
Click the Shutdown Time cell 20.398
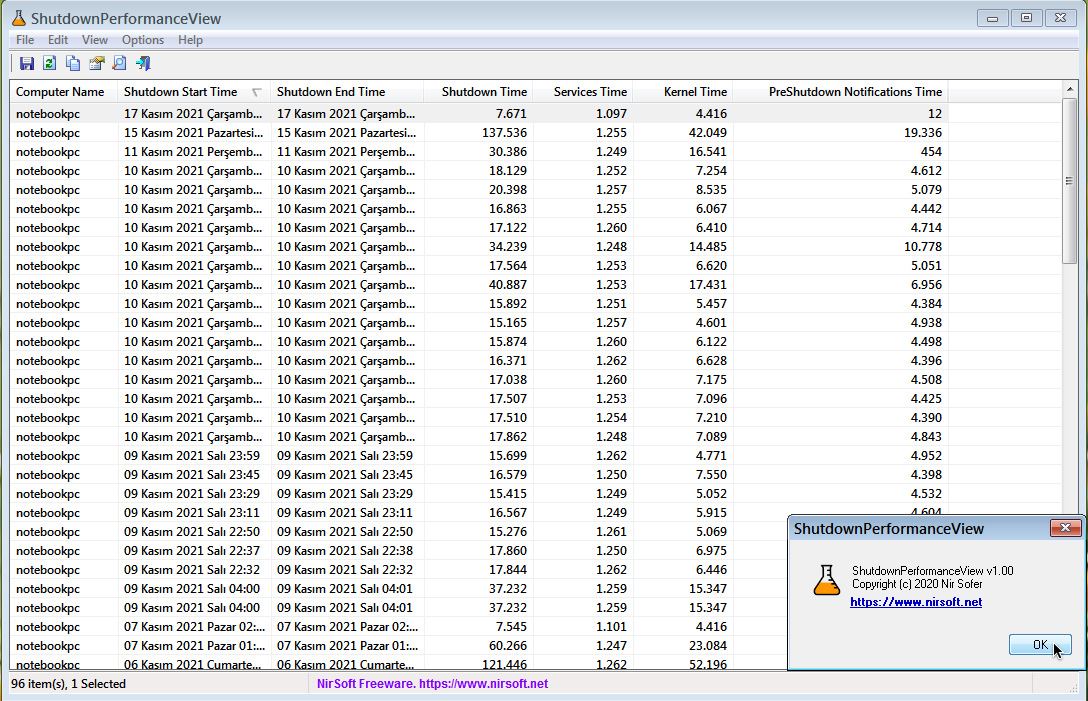click(508, 190)
